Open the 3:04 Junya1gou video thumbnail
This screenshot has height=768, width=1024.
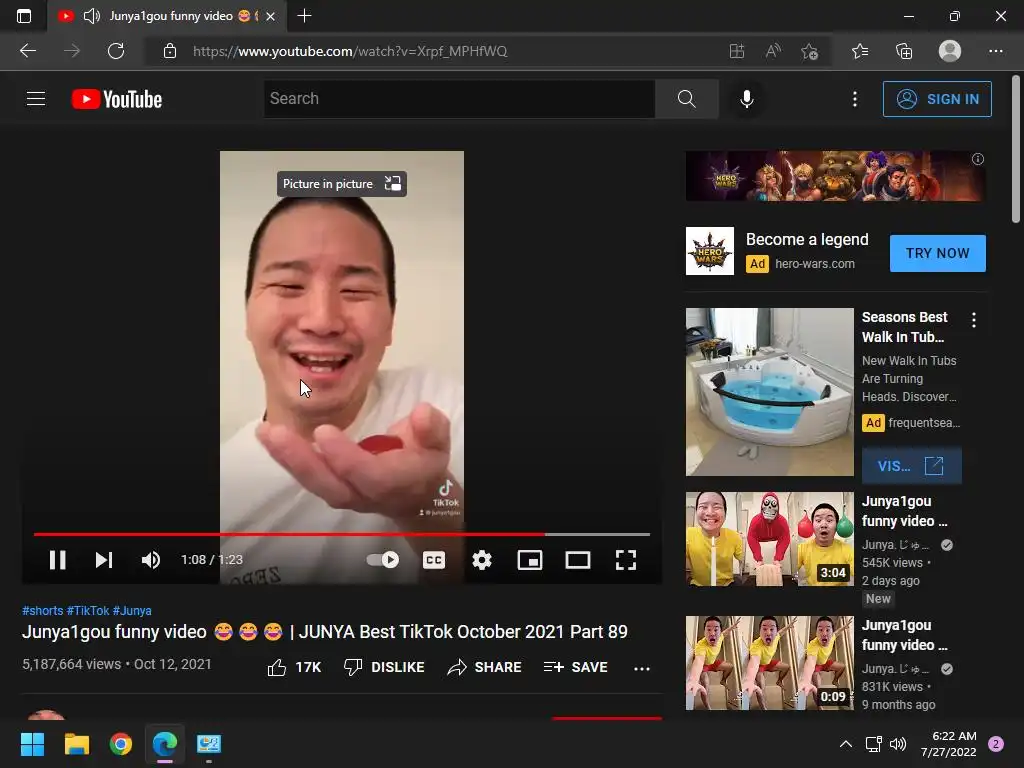769,539
